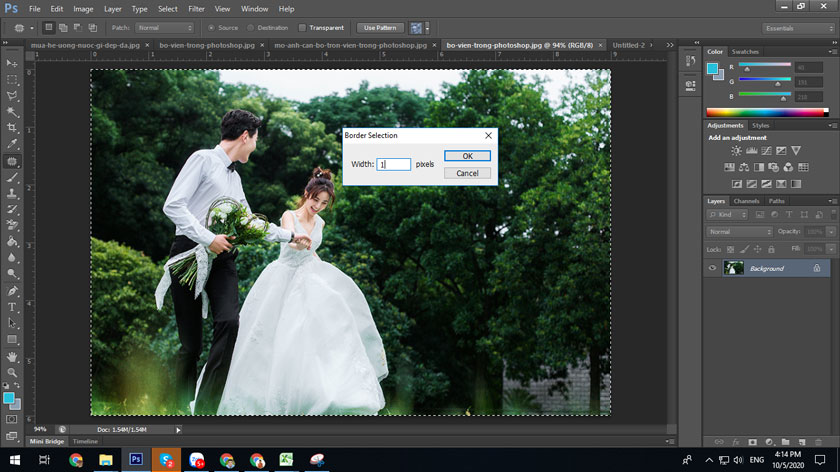This screenshot has width=840, height=472.
Task: Switch to mua-he-uong-nuoc-gi-dep-da.jpg tab
Action: (85, 46)
